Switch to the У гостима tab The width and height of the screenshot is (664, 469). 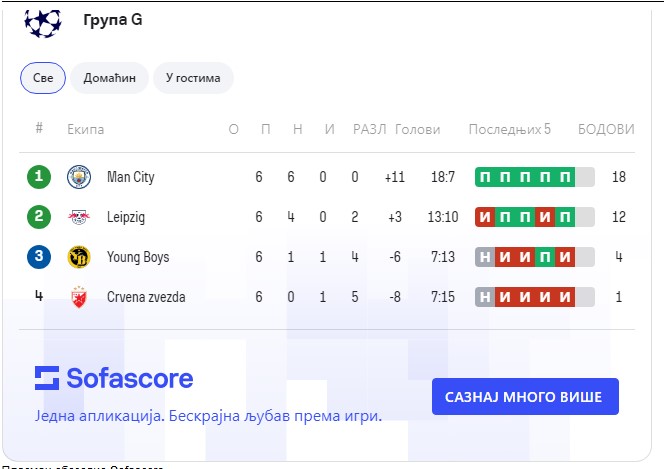click(193, 78)
